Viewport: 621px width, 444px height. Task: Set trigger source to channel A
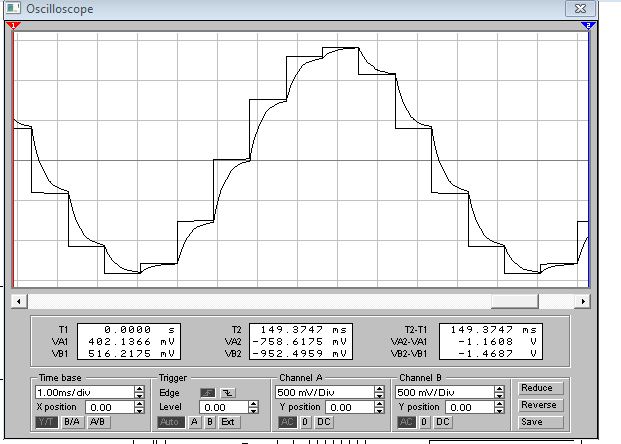194,422
